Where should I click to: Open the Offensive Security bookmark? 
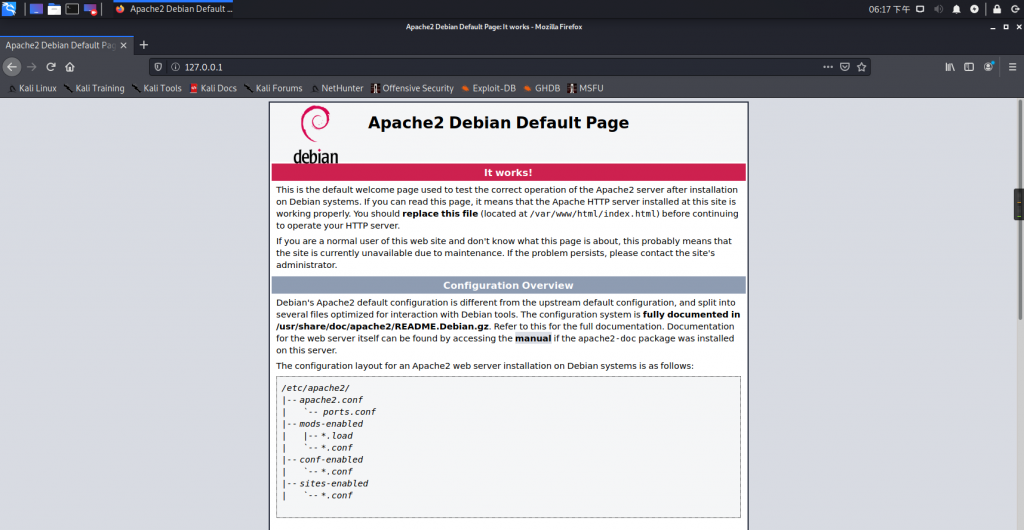(412, 88)
